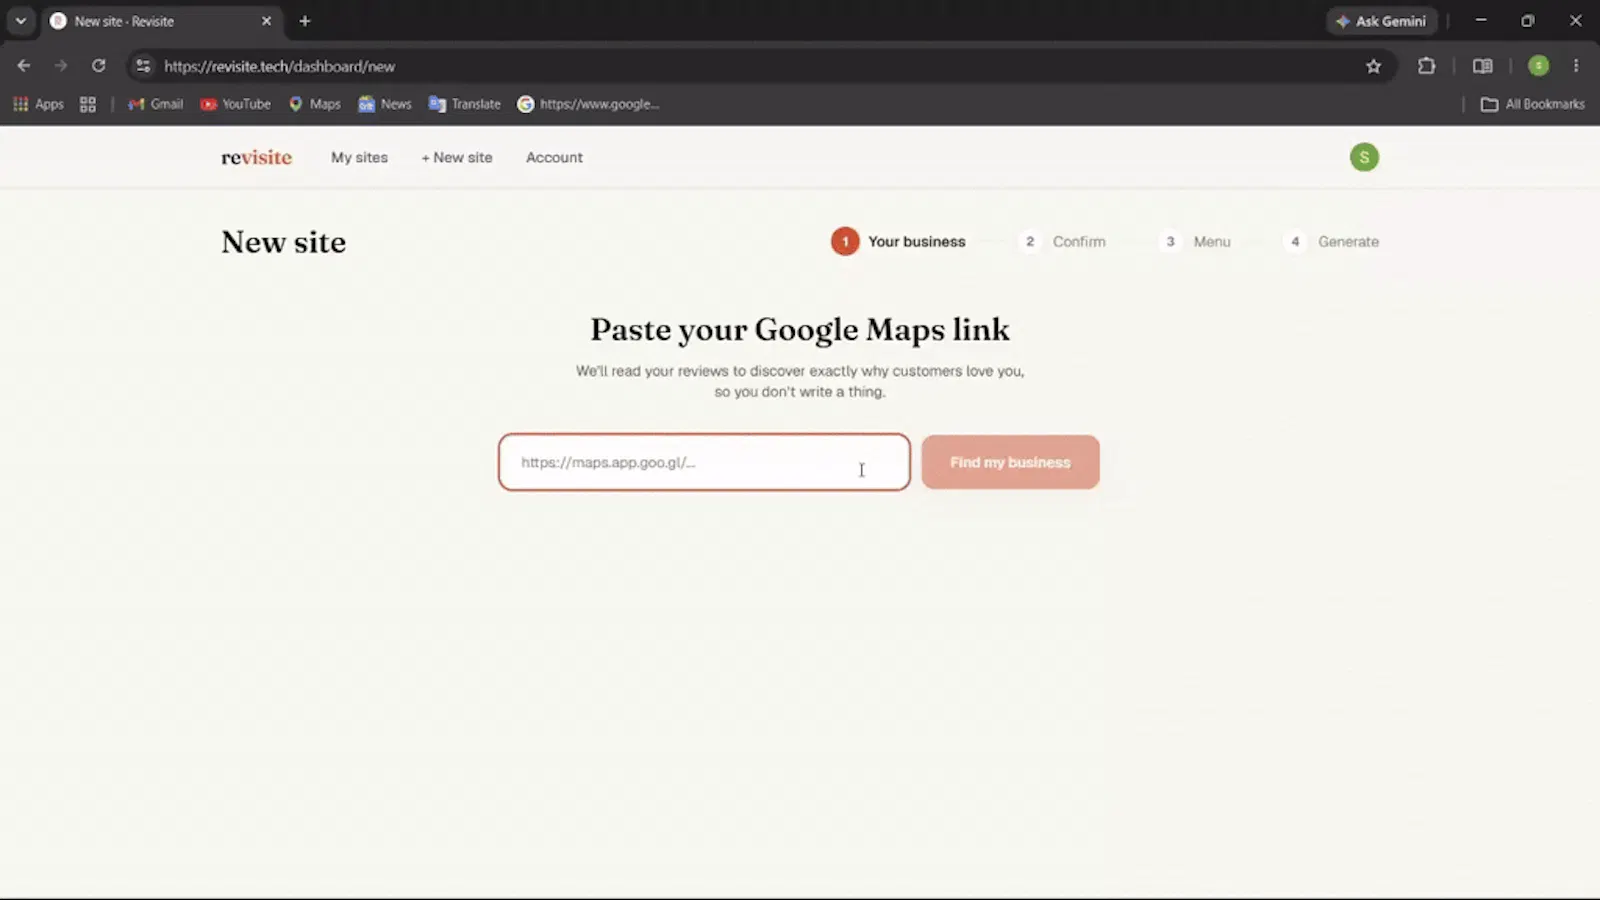The image size is (1600, 900).
Task: Click the Find my business button
Action: point(1010,462)
